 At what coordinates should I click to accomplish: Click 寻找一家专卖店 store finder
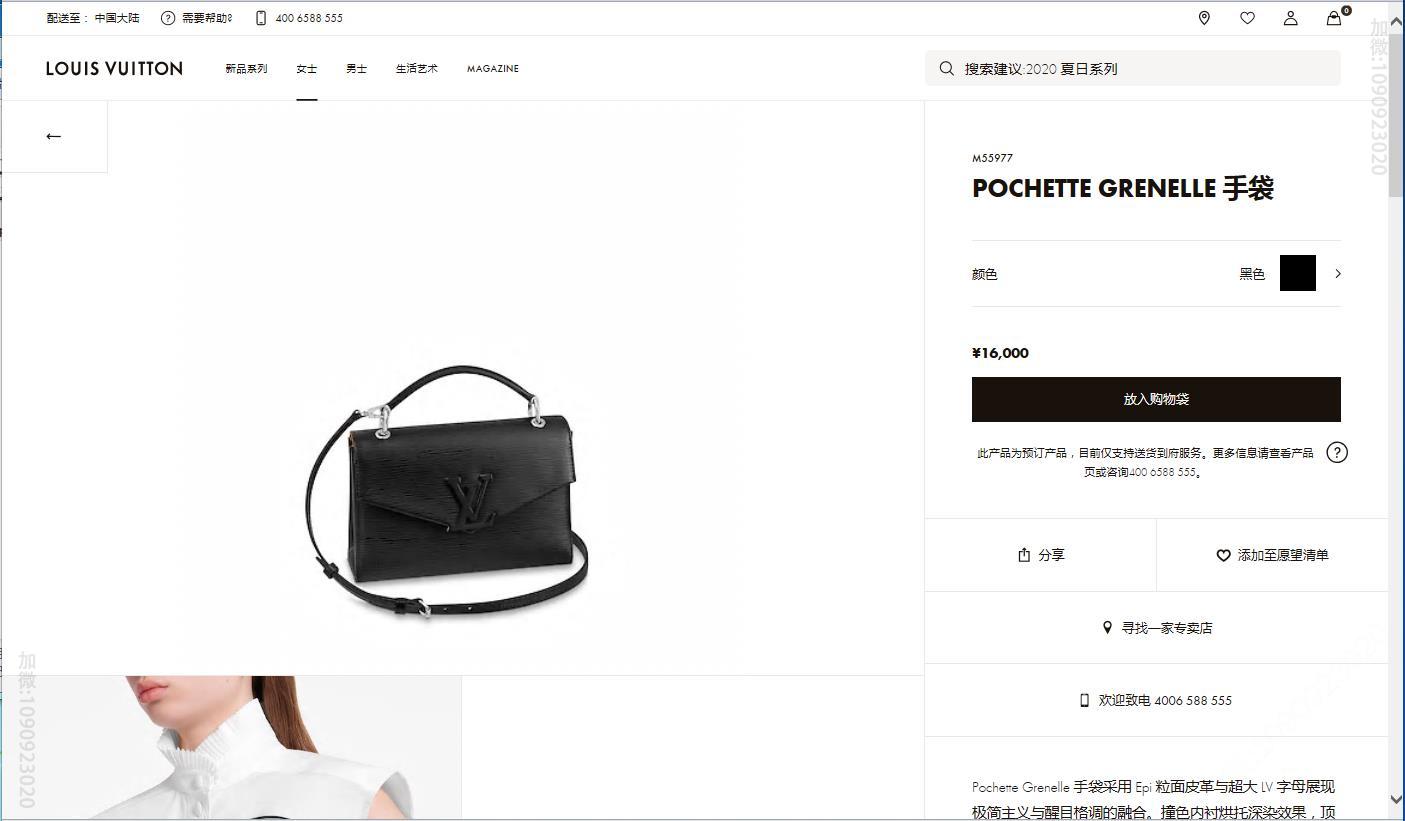click(x=1156, y=628)
